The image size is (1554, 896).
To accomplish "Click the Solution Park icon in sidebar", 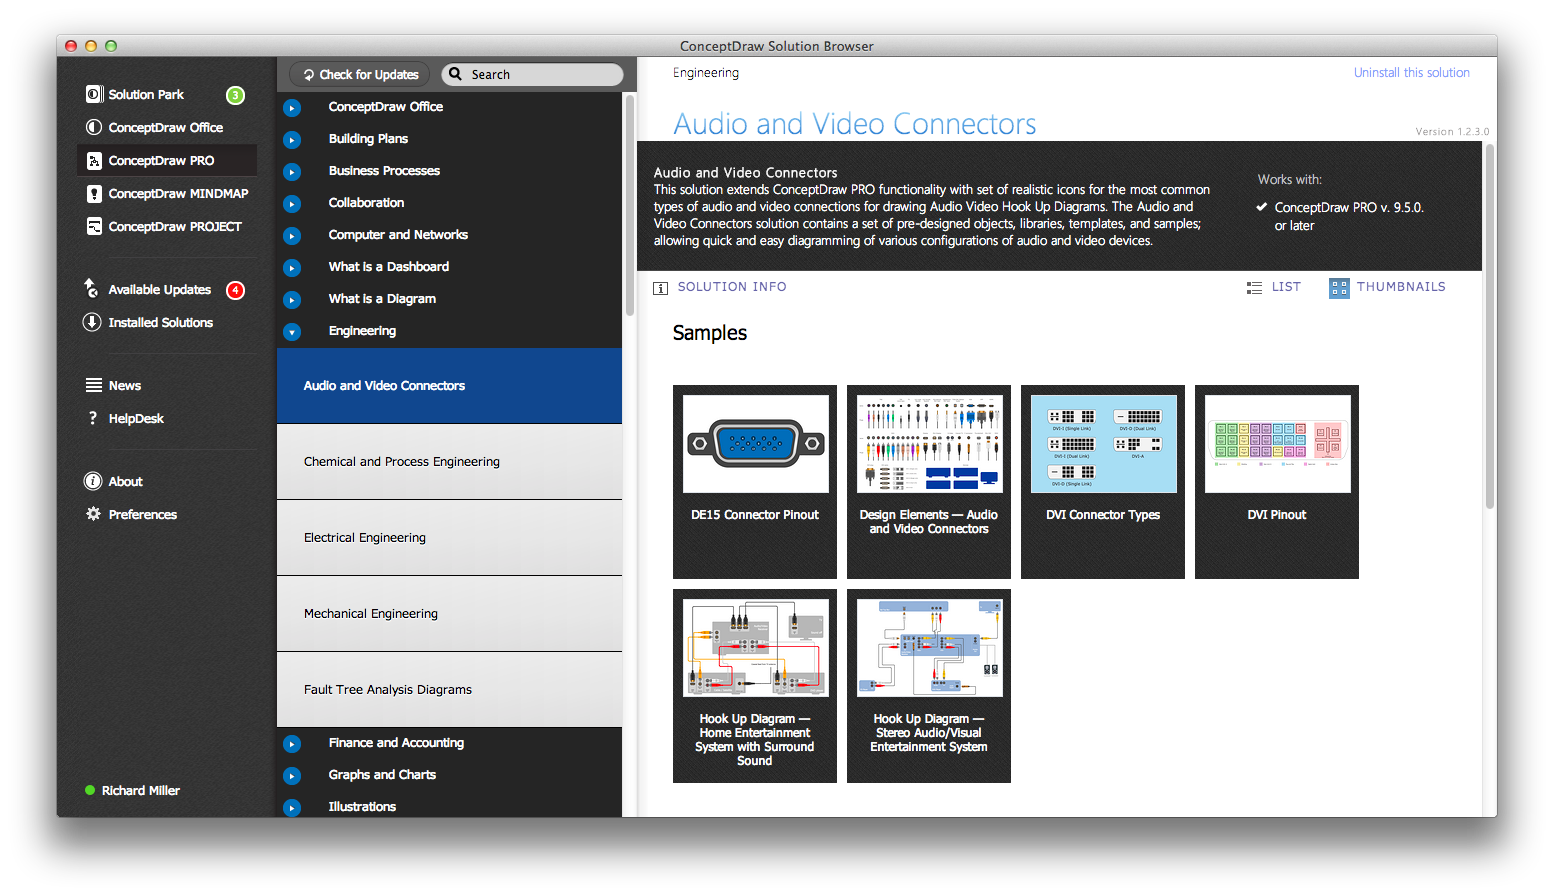I will [x=94, y=94].
